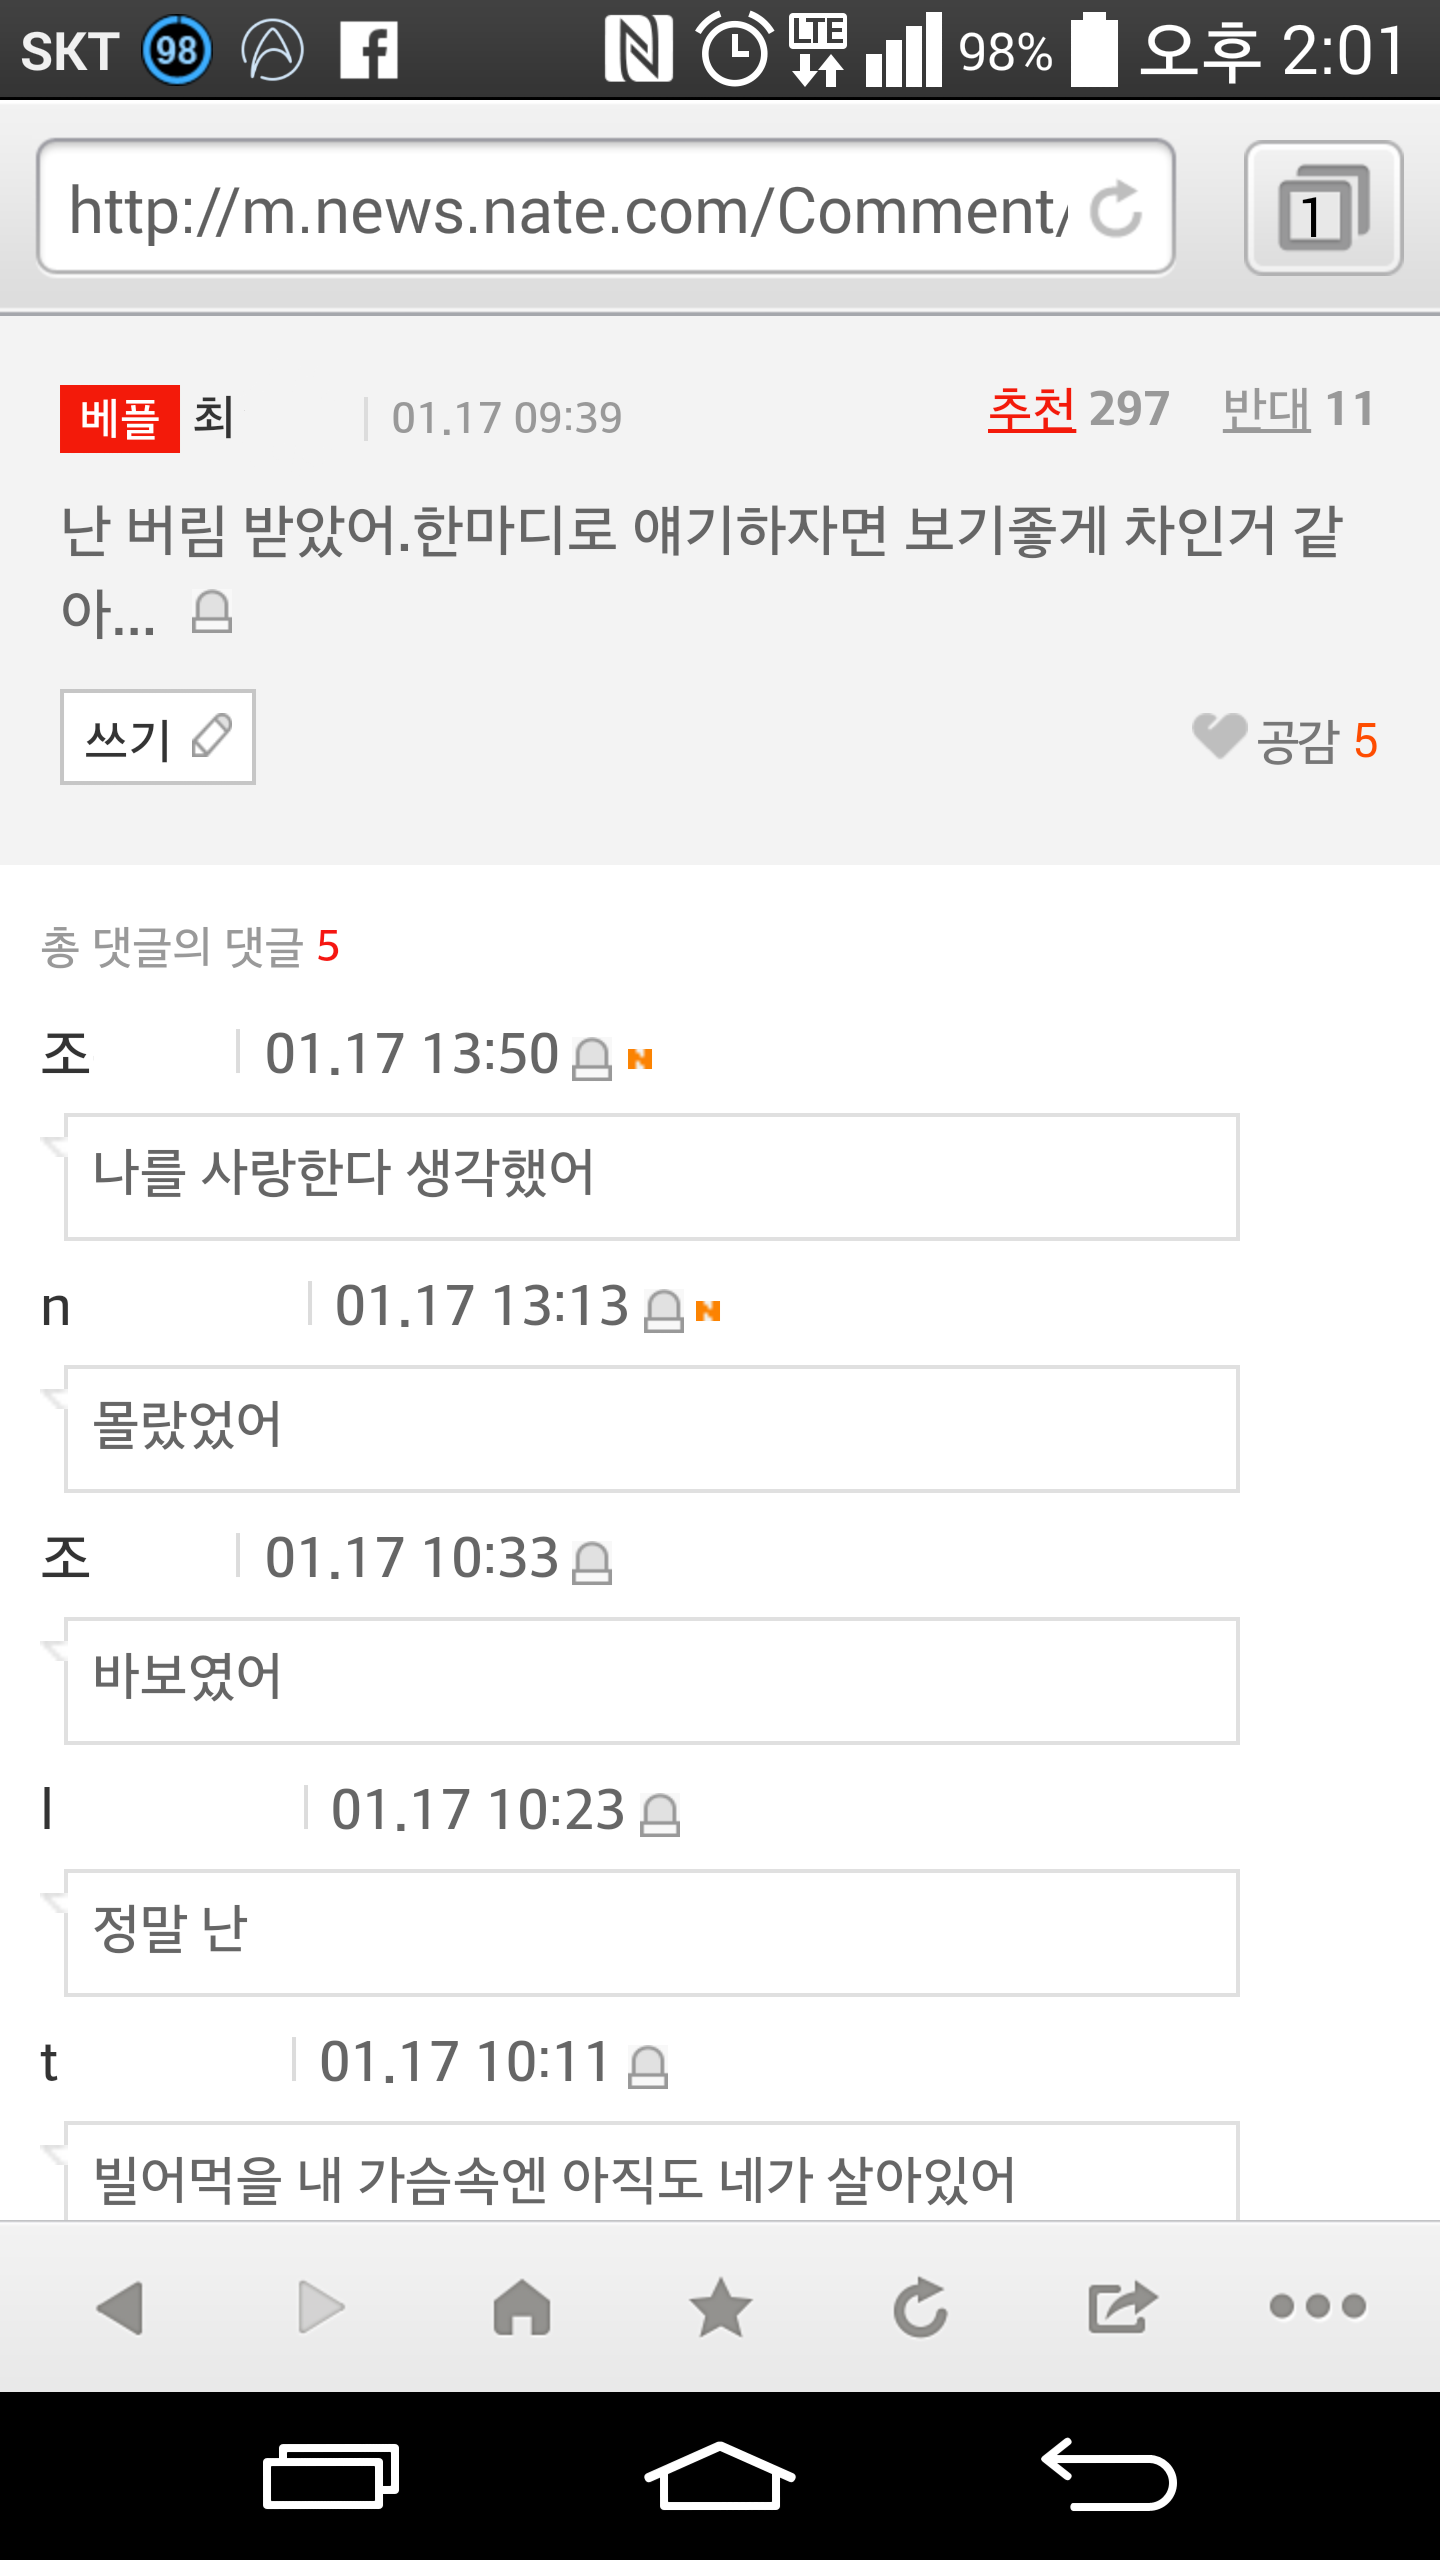Open Android recent apps key
This screenshot has width=1440, height=2560.
(331, 2476)
